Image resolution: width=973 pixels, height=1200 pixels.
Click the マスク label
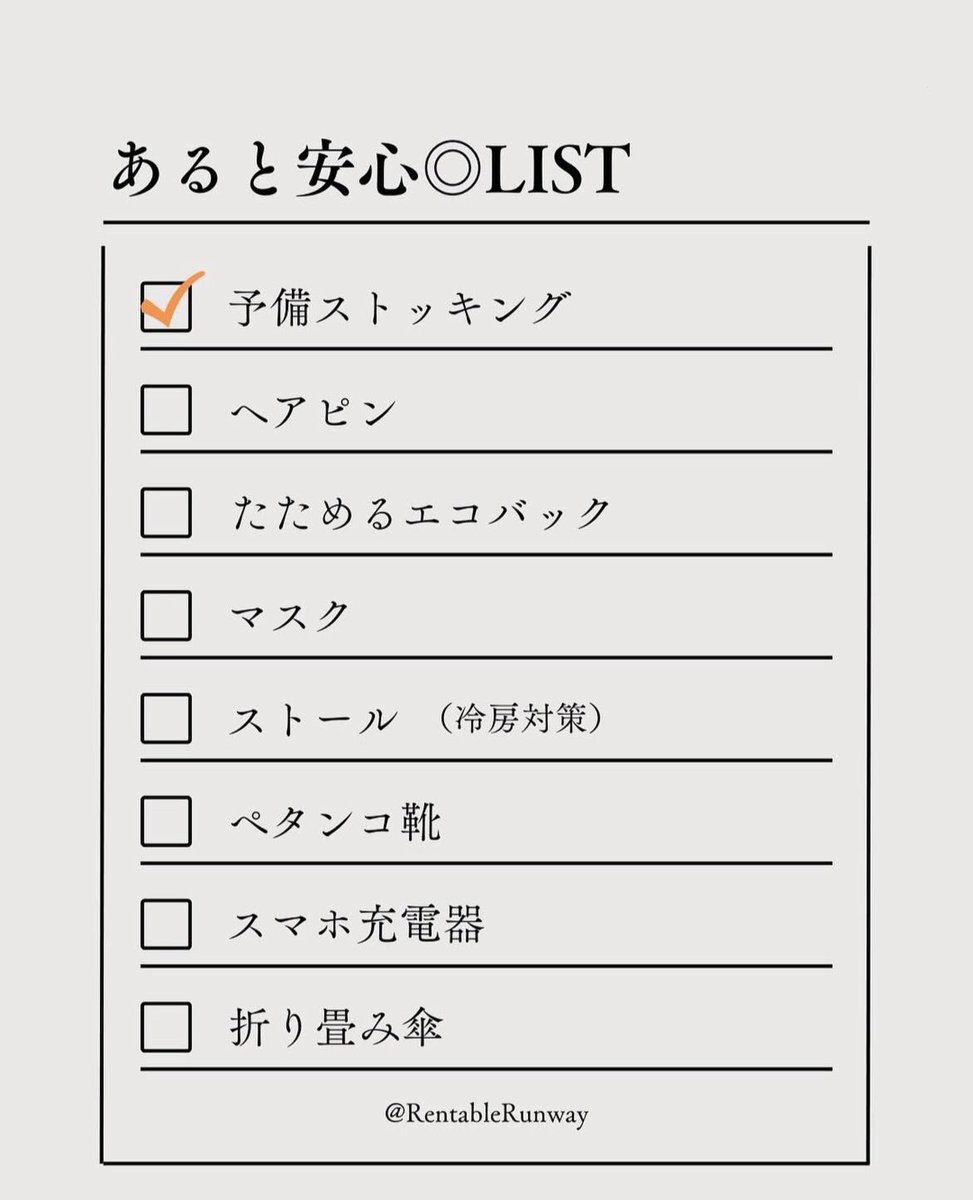tap(290, 616)
